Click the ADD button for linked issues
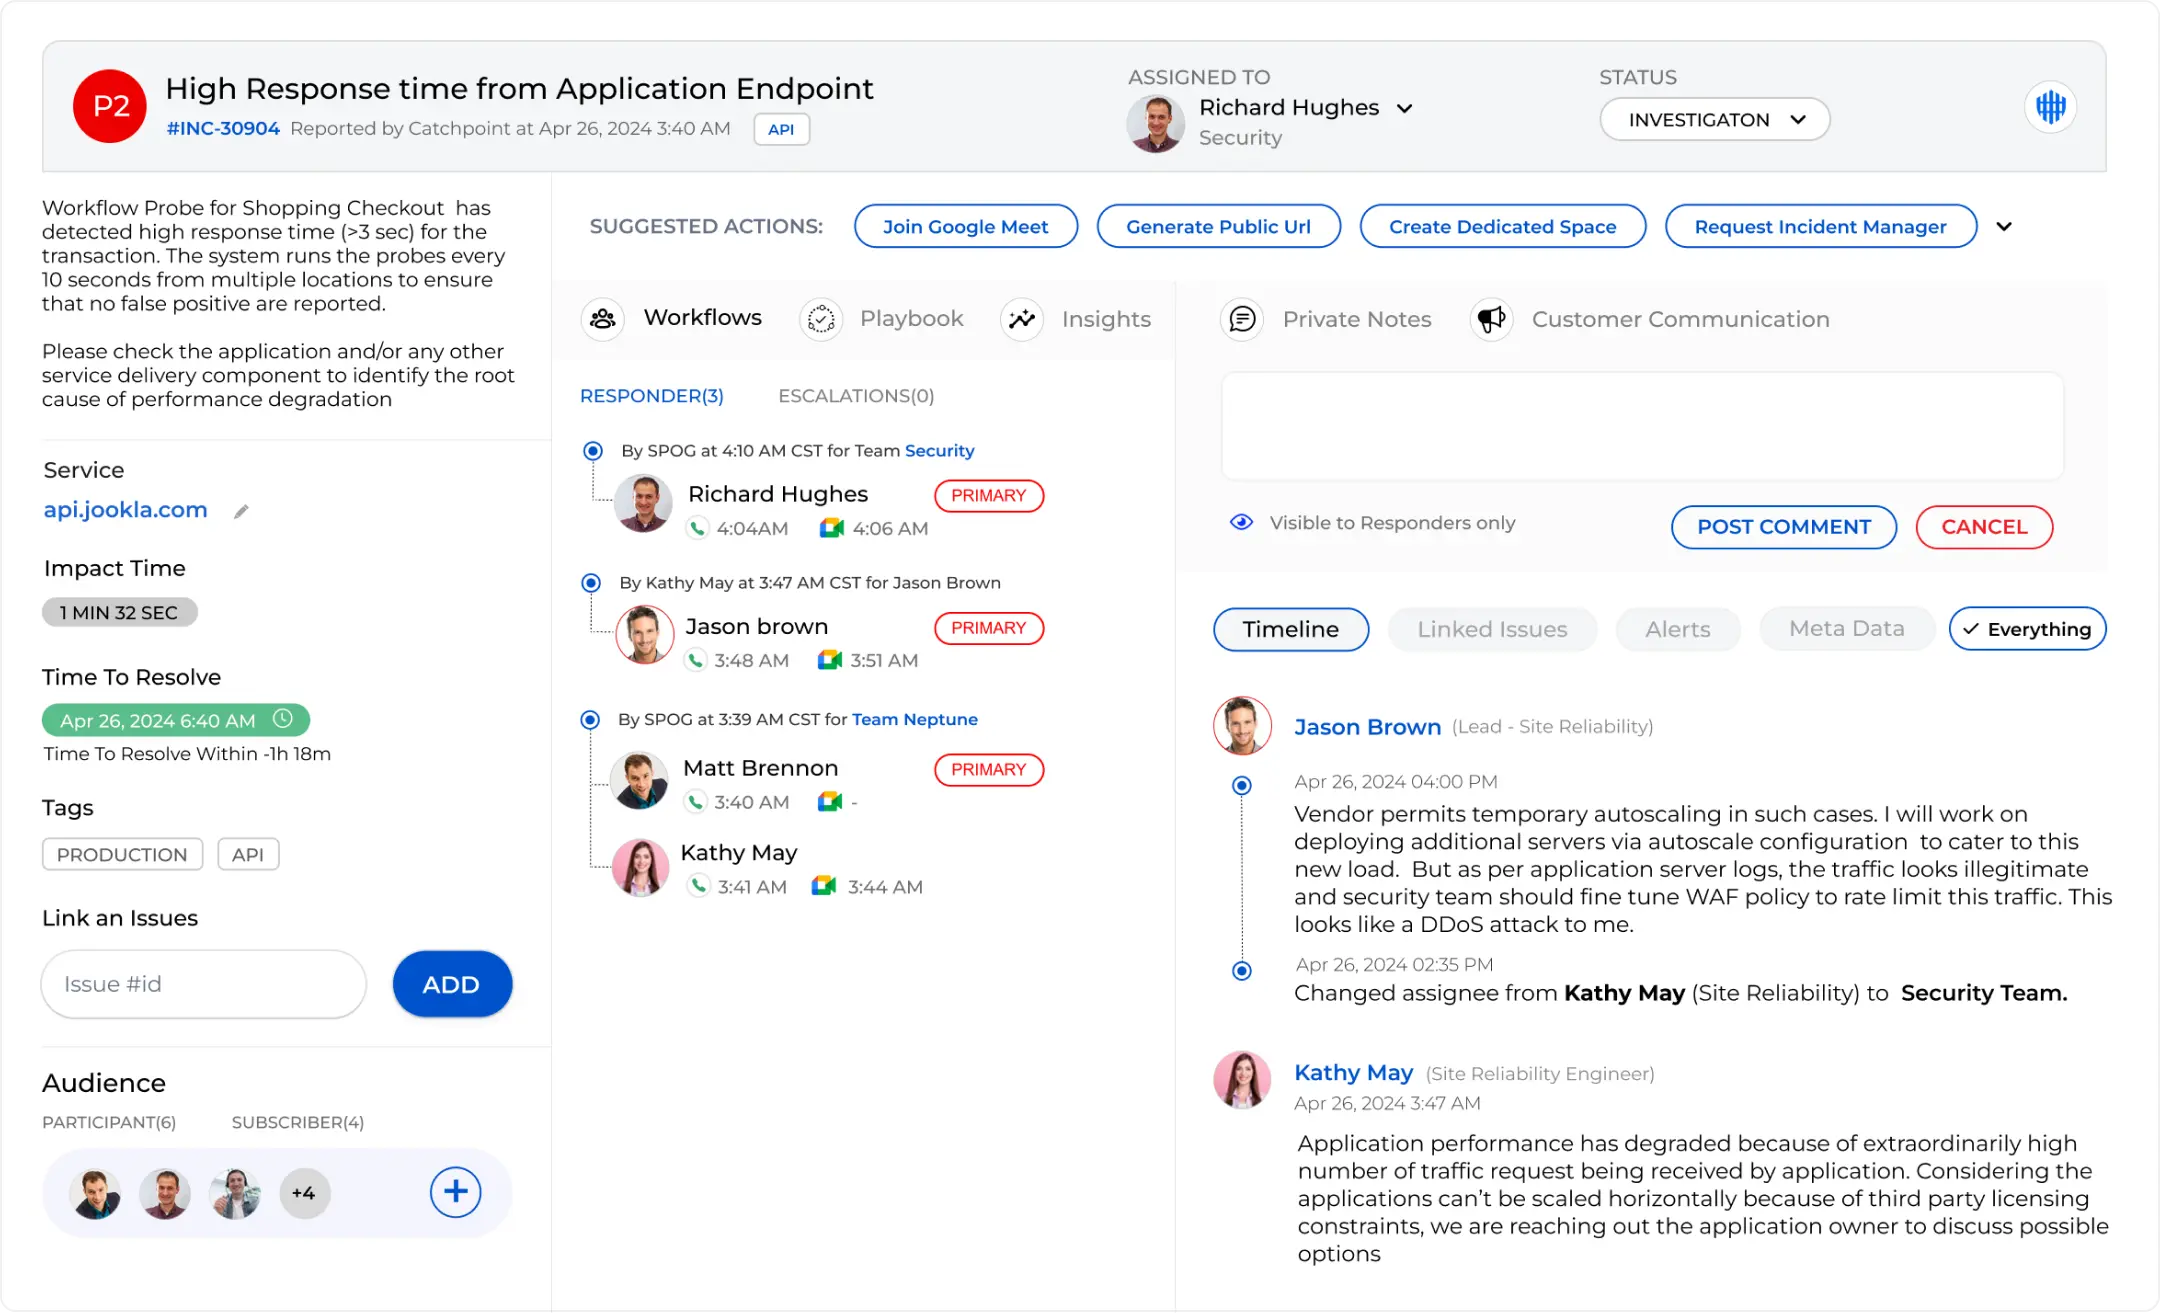The height and width of the screenshot is (1313, 2160). [x=449, y=984]
